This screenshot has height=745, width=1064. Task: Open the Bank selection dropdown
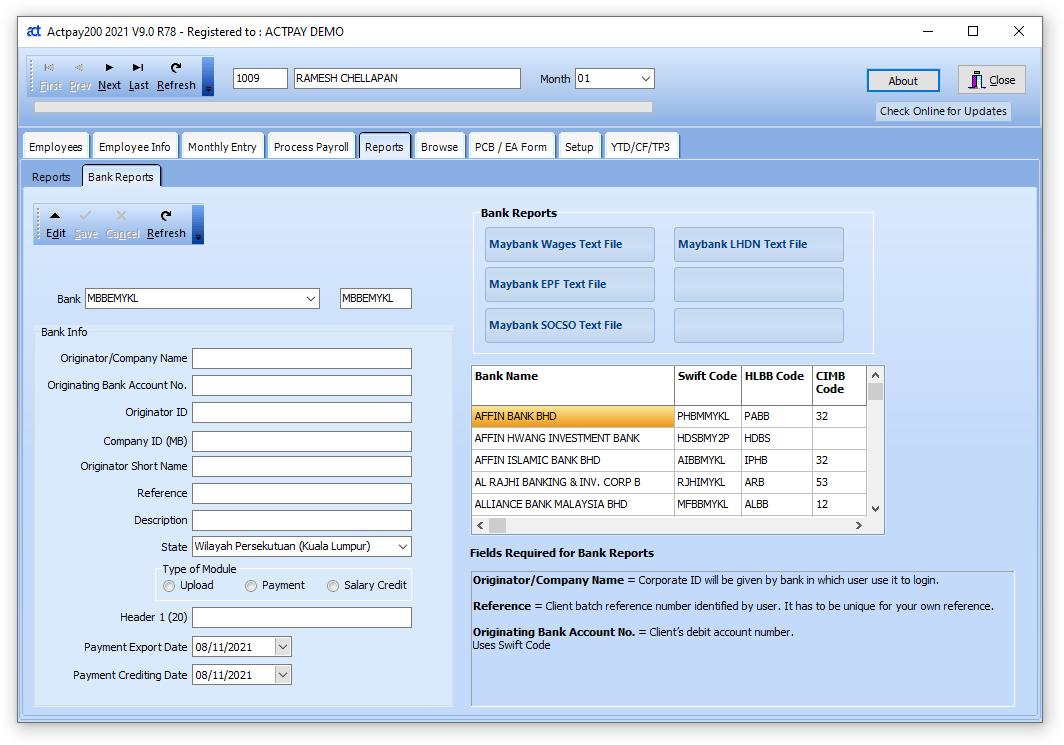(311, 298)
